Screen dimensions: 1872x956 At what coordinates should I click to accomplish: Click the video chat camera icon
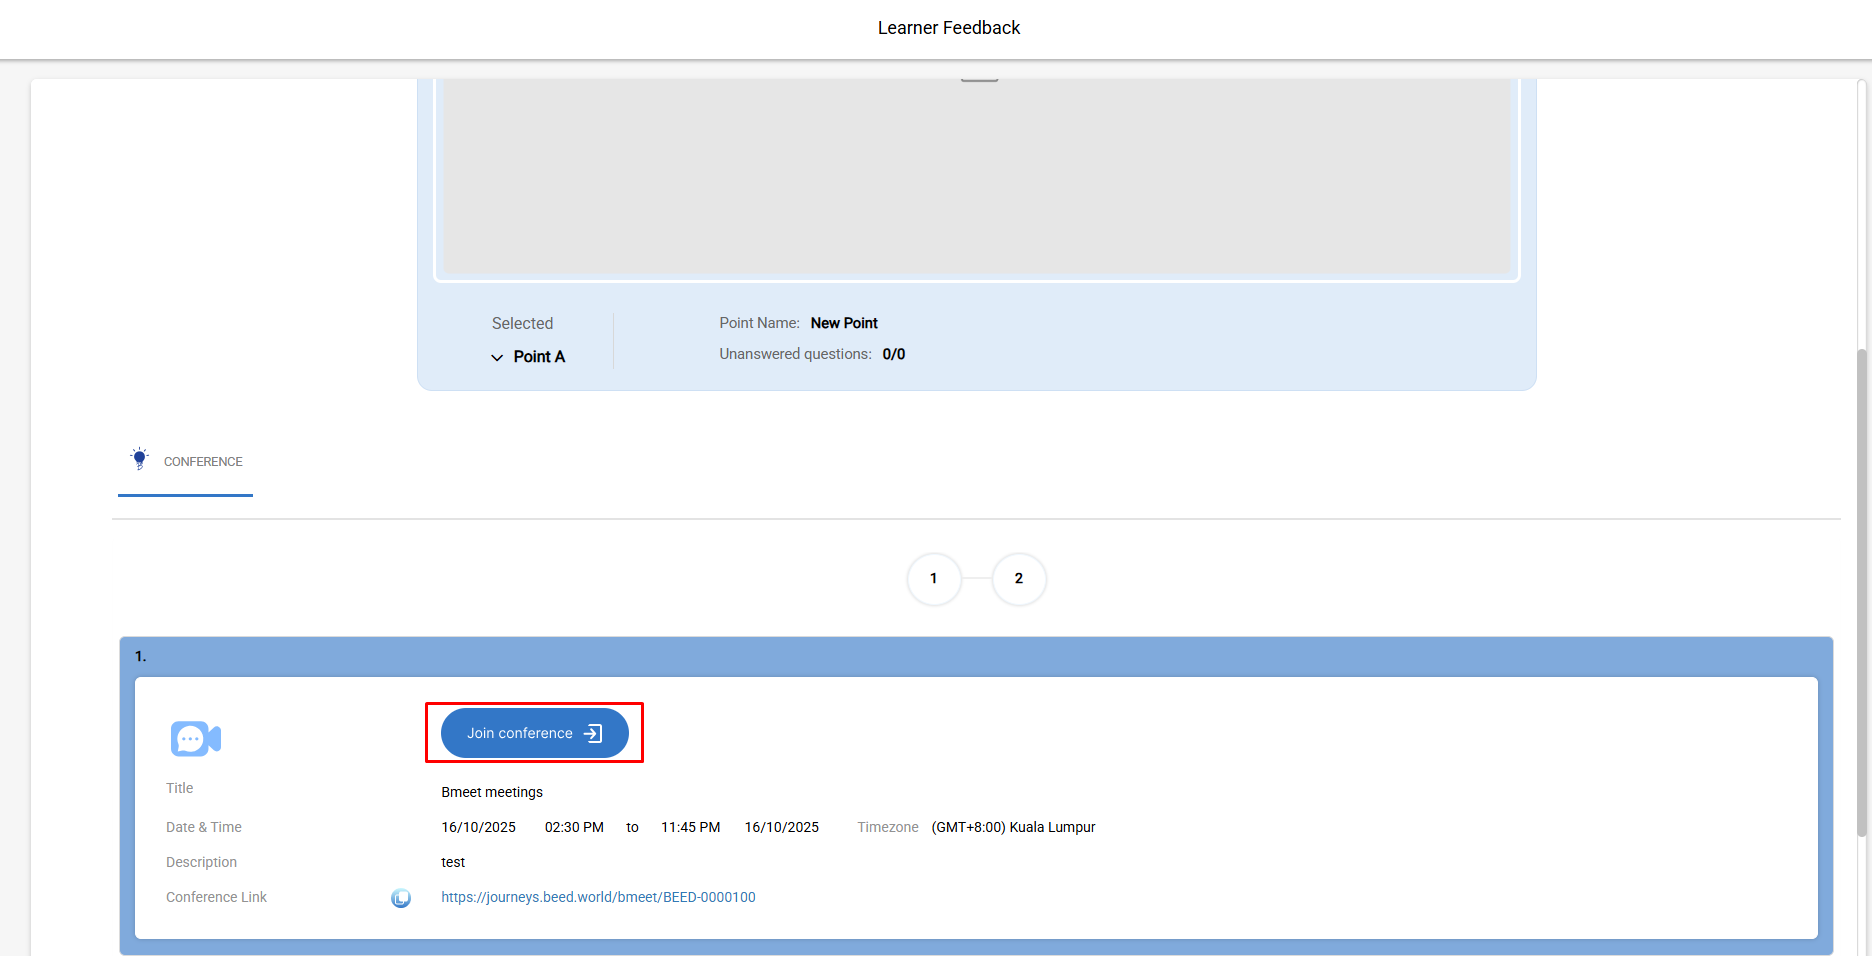[195, 739]
